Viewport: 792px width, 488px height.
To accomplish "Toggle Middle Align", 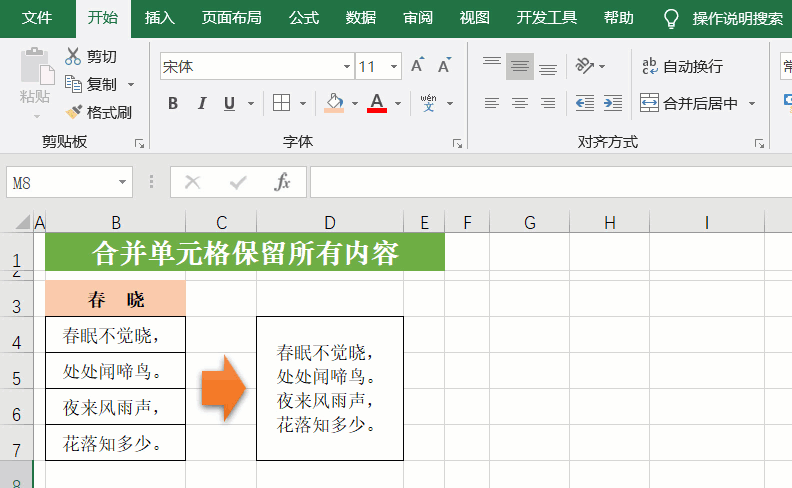I will tap(520, 66).
